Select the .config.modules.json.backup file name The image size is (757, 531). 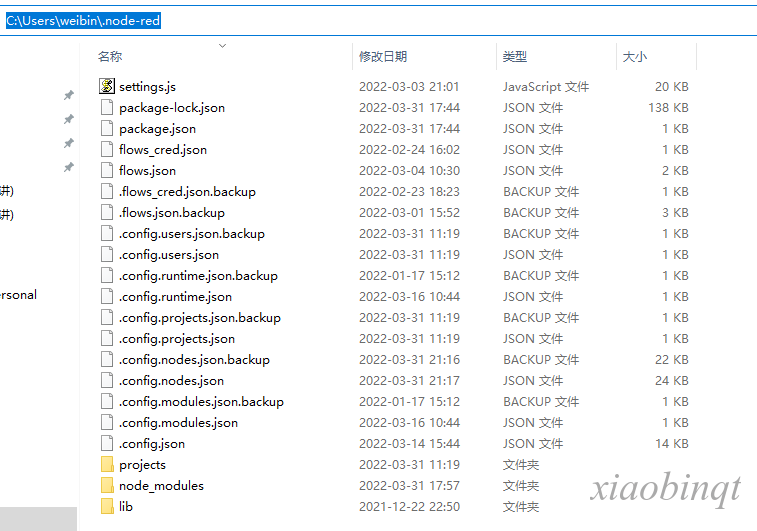(x=201, y=402)
